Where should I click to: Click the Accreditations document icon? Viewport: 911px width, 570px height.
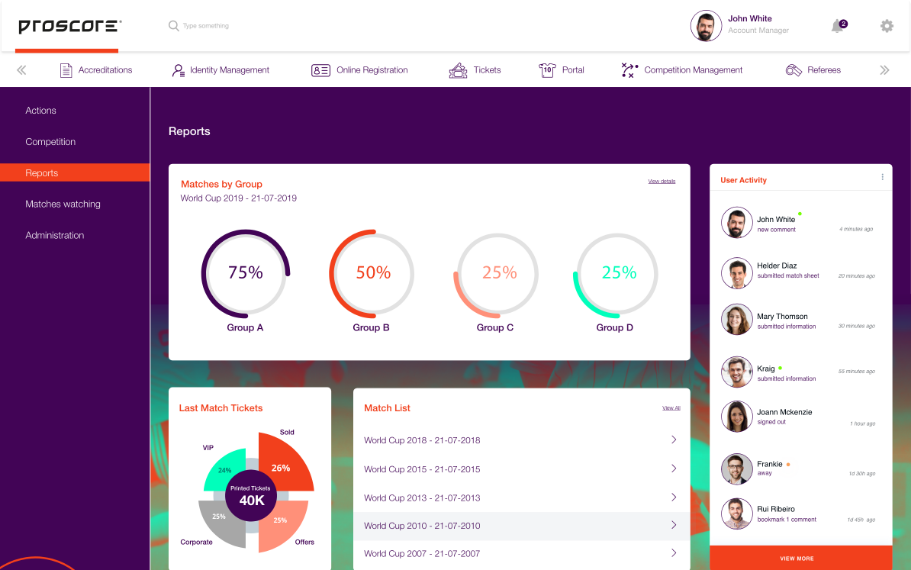66,70
